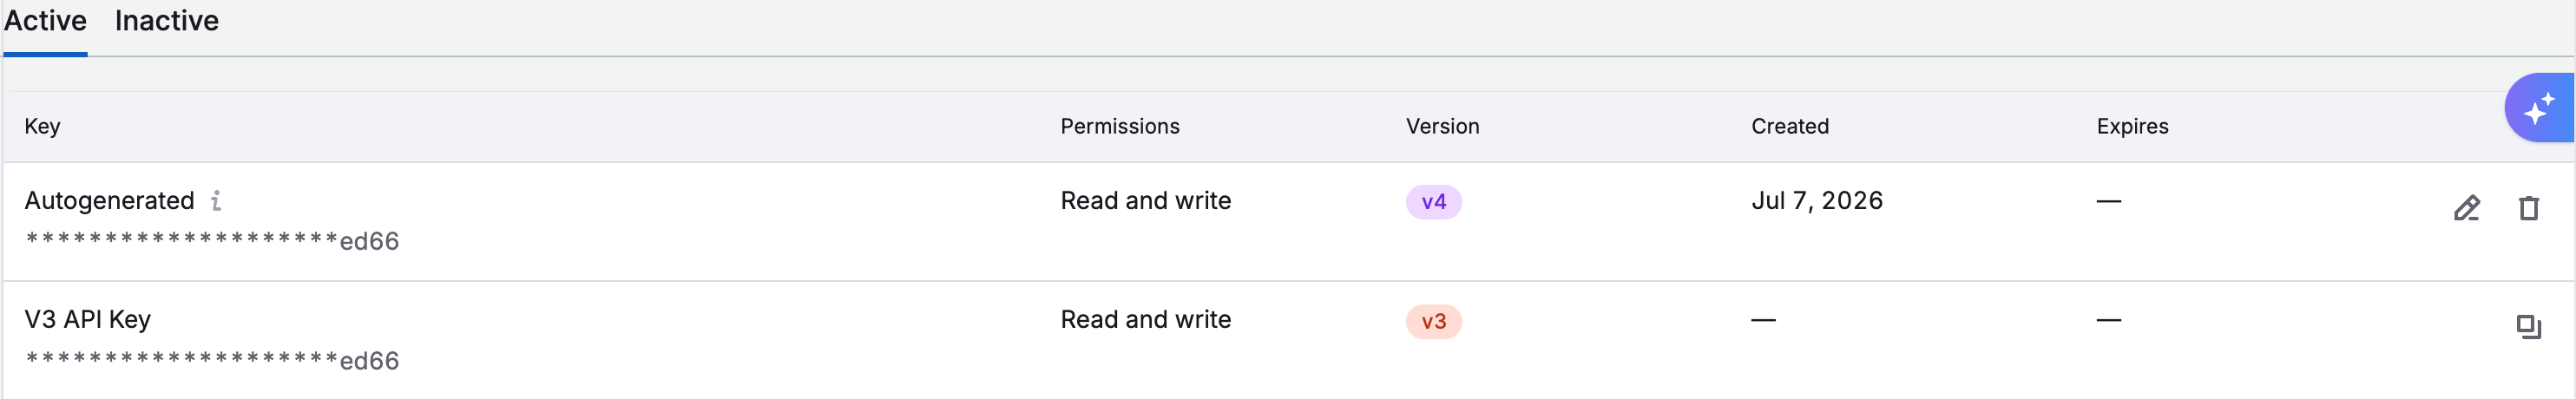Delete the Autogenerated API key

coord(2528,208)
